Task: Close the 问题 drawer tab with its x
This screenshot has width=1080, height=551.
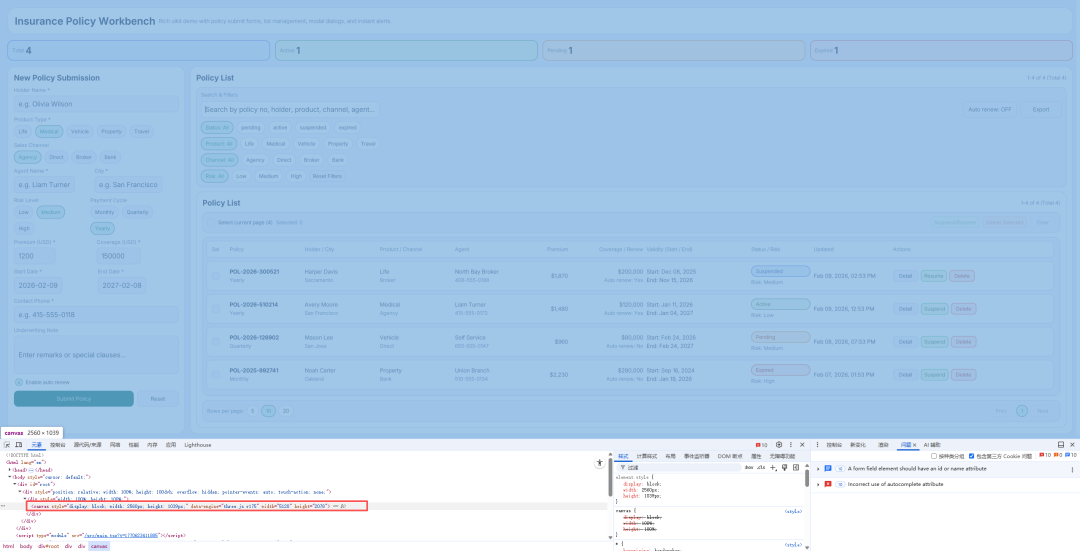Action: [x=915, y=446]
